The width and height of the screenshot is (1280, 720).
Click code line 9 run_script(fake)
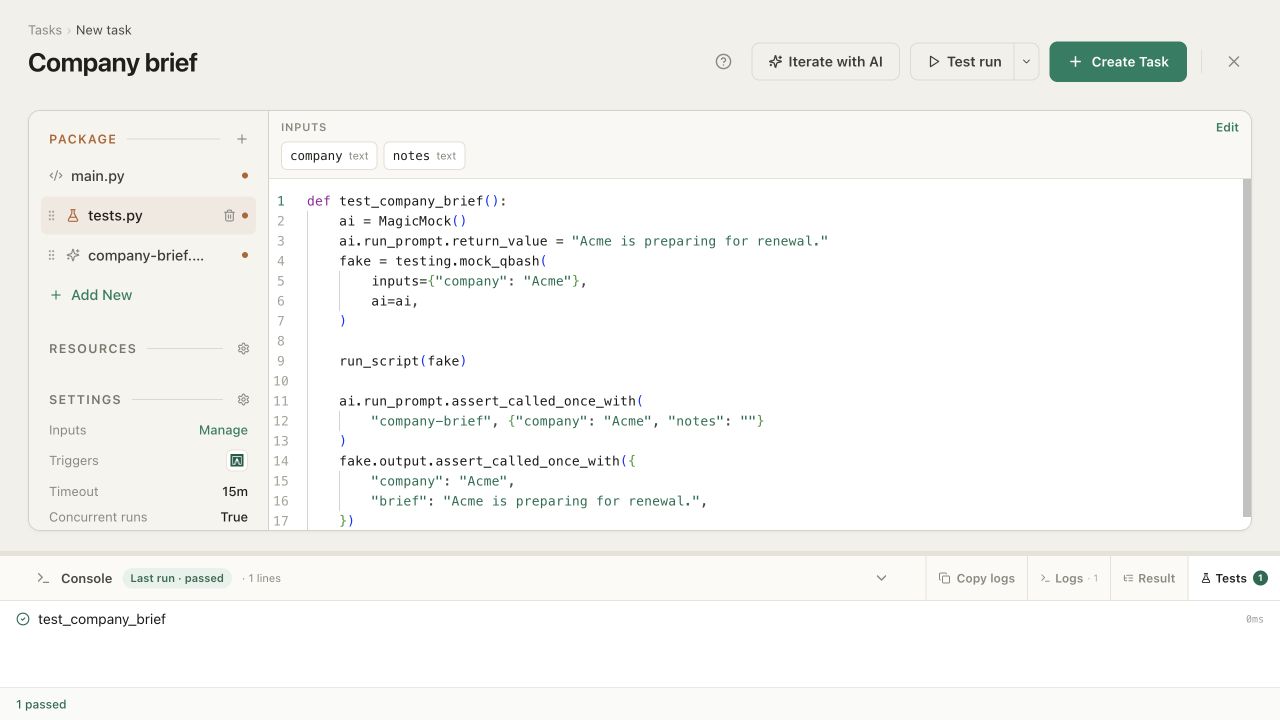pyautogui.click(x=403, y=361)
